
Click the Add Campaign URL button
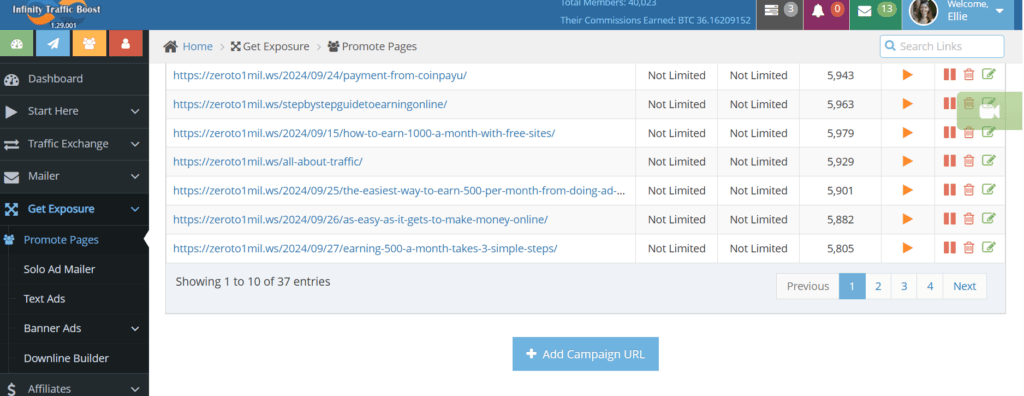(585, 354)
